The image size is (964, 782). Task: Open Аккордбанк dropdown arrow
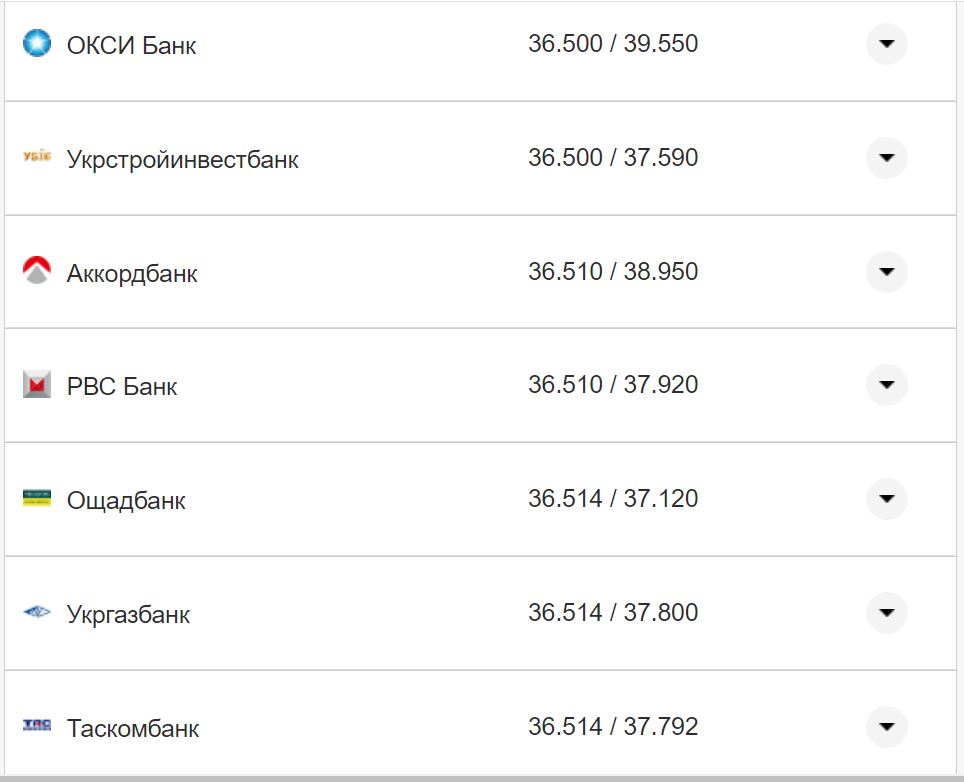click(x=886, y=272)
